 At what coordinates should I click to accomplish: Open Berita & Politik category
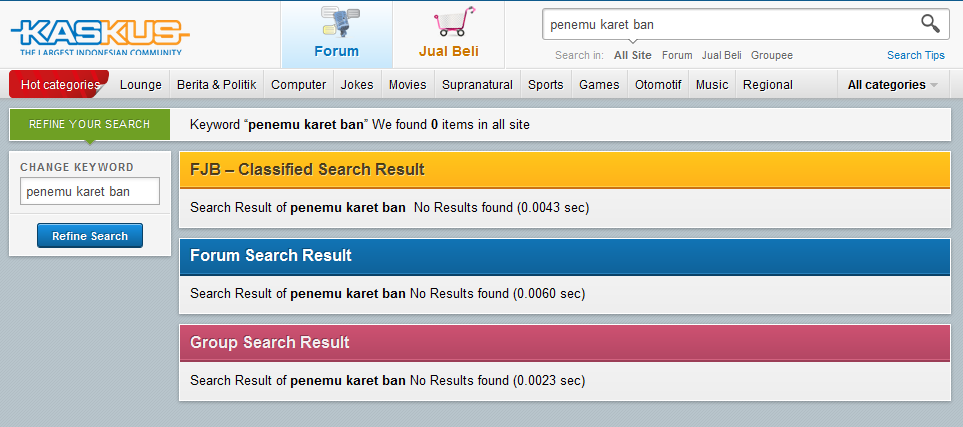[x=216, y=85]
